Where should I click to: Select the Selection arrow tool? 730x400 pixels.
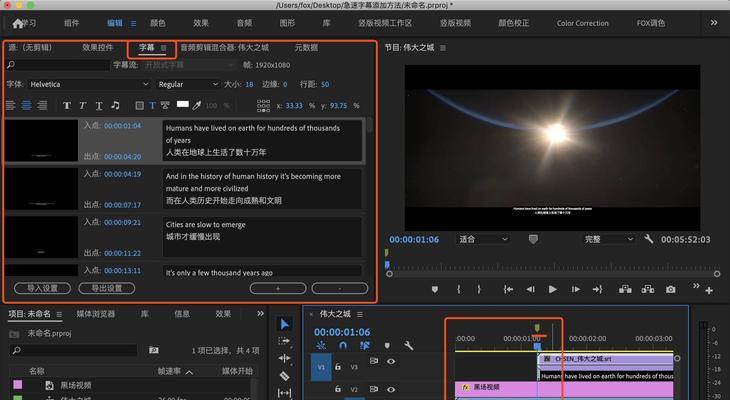click(284, 323)
